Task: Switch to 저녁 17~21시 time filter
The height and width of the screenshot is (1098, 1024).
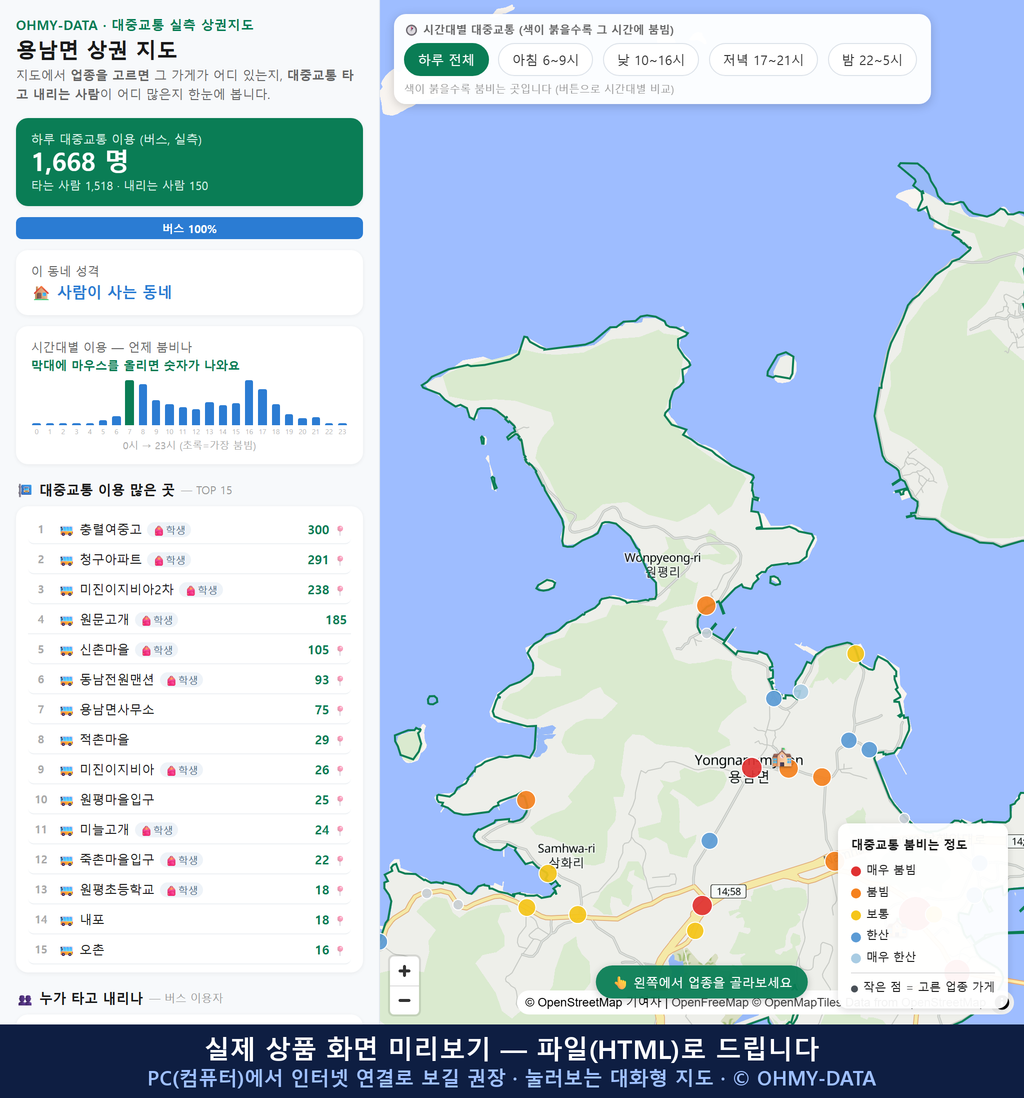Action: (x=763, y=60)
